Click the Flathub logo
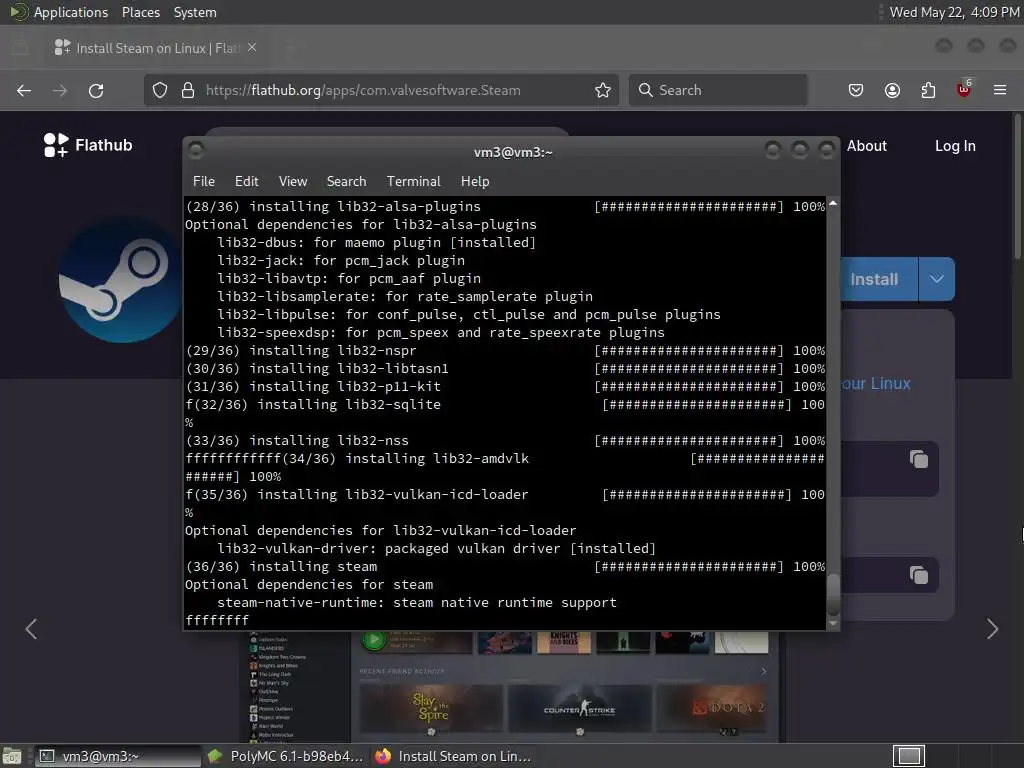Screen dimensions: 1024x768 88,145
